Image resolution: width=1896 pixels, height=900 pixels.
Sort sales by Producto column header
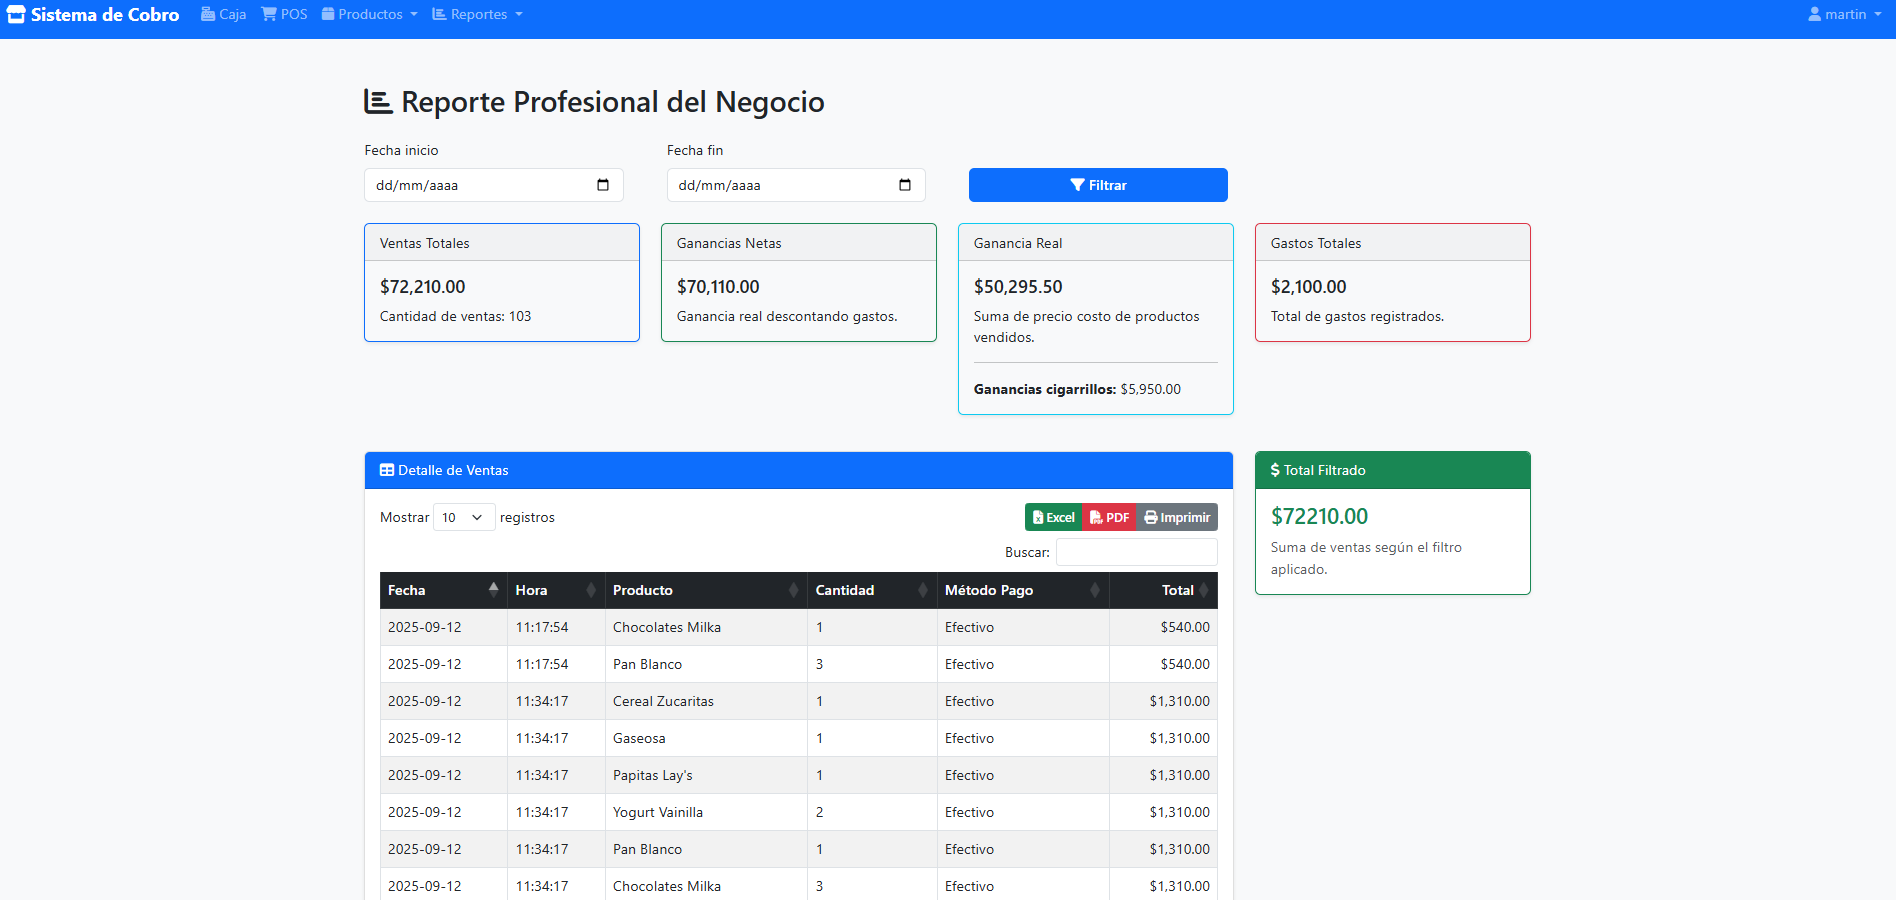(643, 590)
